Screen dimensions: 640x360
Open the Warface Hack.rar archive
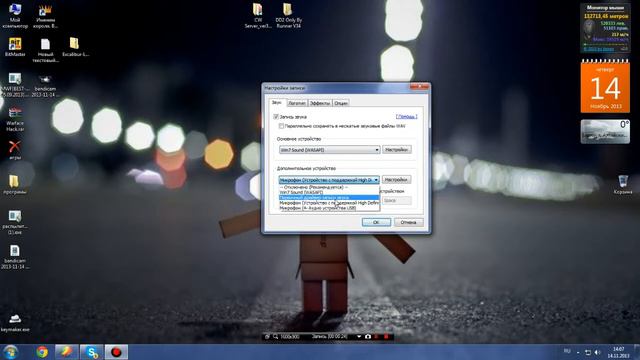(x=15, y=119)
